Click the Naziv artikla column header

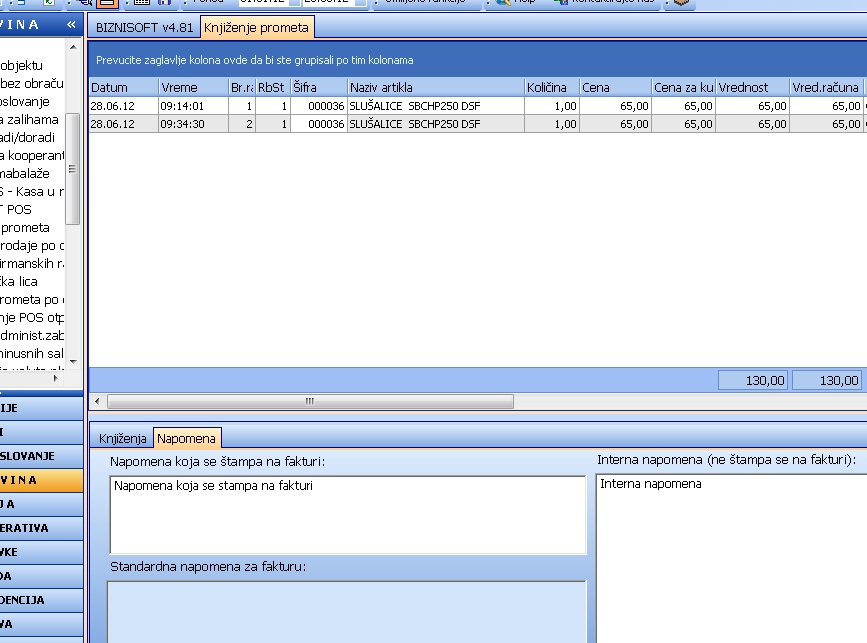coord(436,88)
